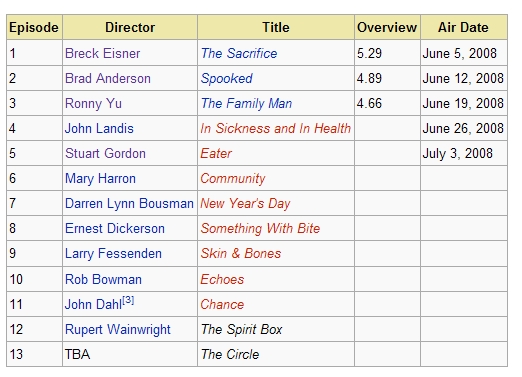Image resolution: width=522 pixels, height=377 pixels.
Task: Click Darren Lynn Bousman link
Action: (129, 204)
